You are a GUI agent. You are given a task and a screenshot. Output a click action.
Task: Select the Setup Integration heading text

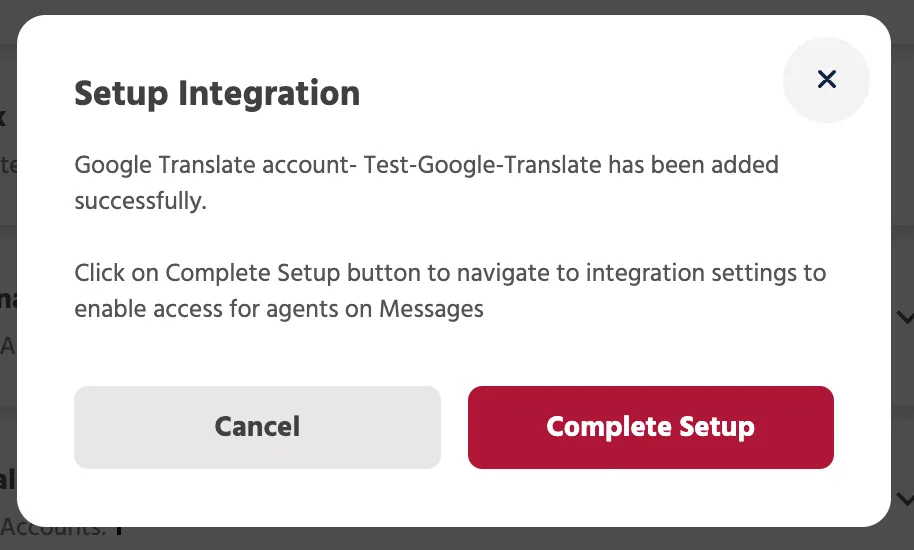(x=217, y=94)
